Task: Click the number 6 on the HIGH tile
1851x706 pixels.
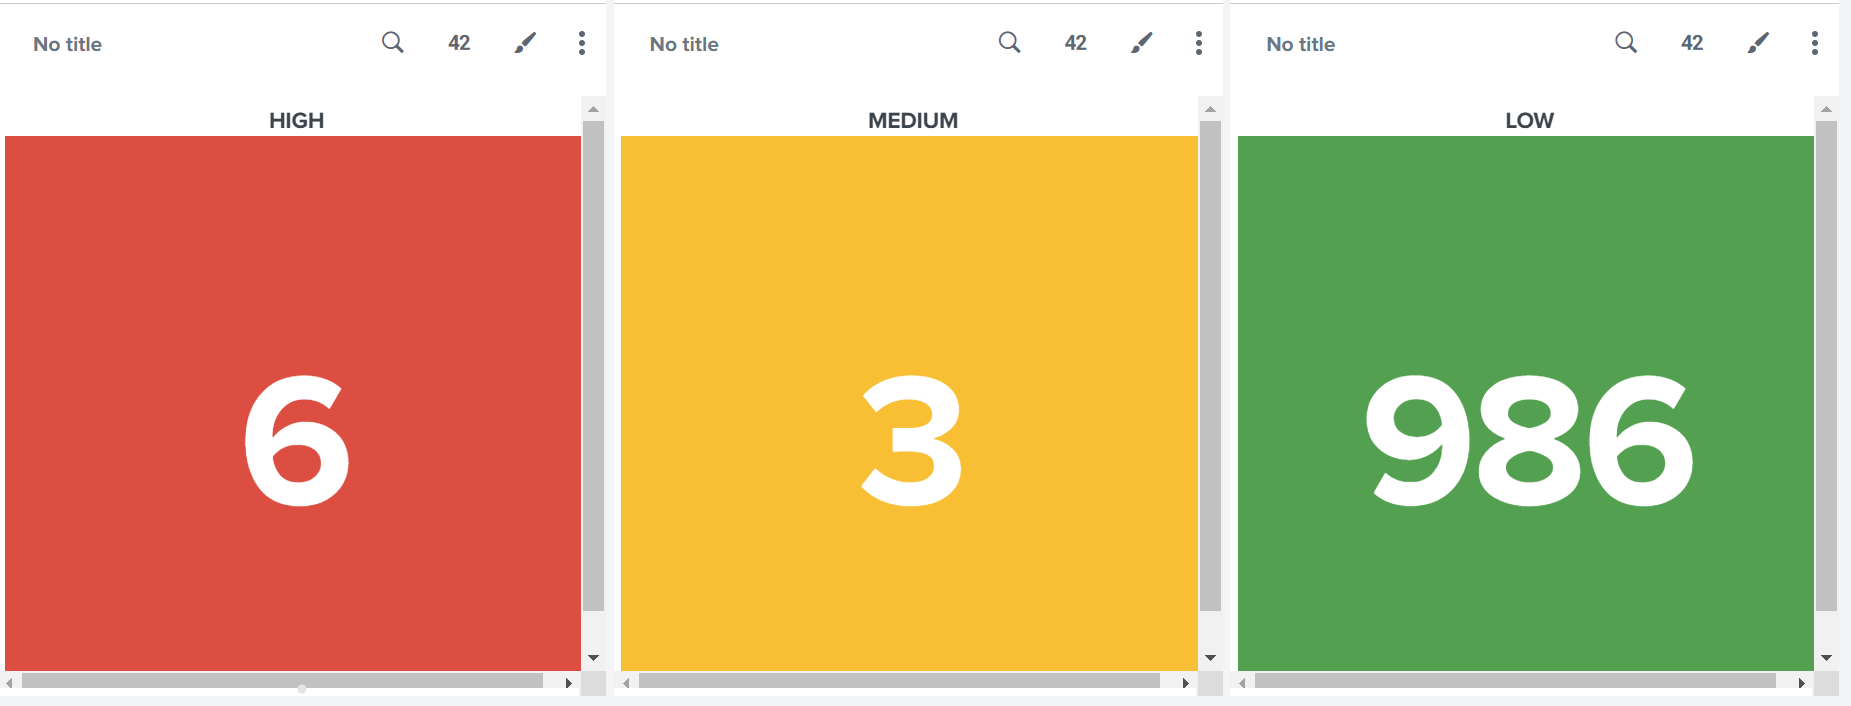Action: [x=295, y=440]
